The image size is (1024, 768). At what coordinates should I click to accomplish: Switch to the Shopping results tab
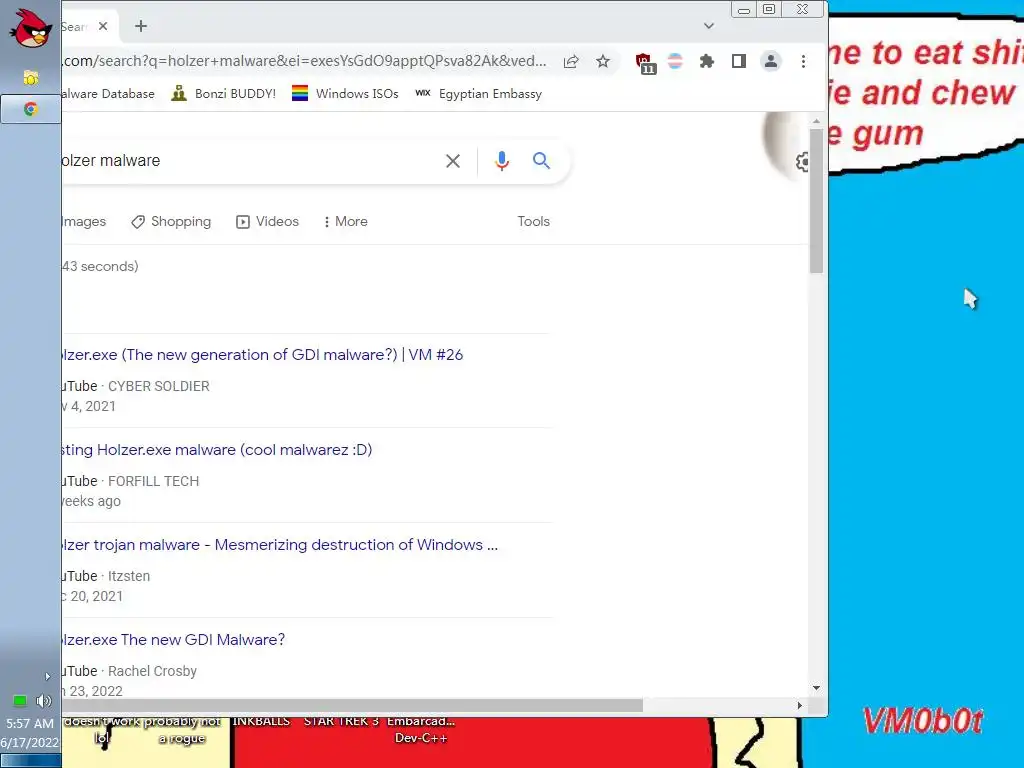[x=171, y=221]
